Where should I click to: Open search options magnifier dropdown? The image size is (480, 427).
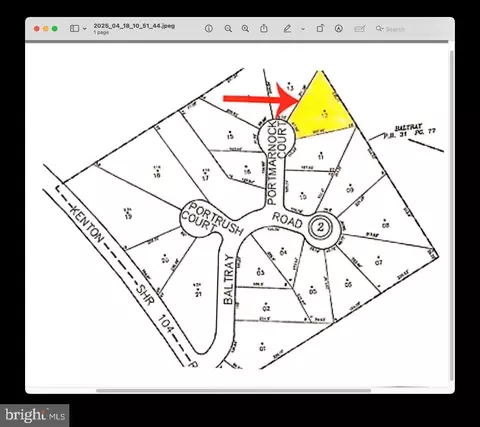point(379,29)
